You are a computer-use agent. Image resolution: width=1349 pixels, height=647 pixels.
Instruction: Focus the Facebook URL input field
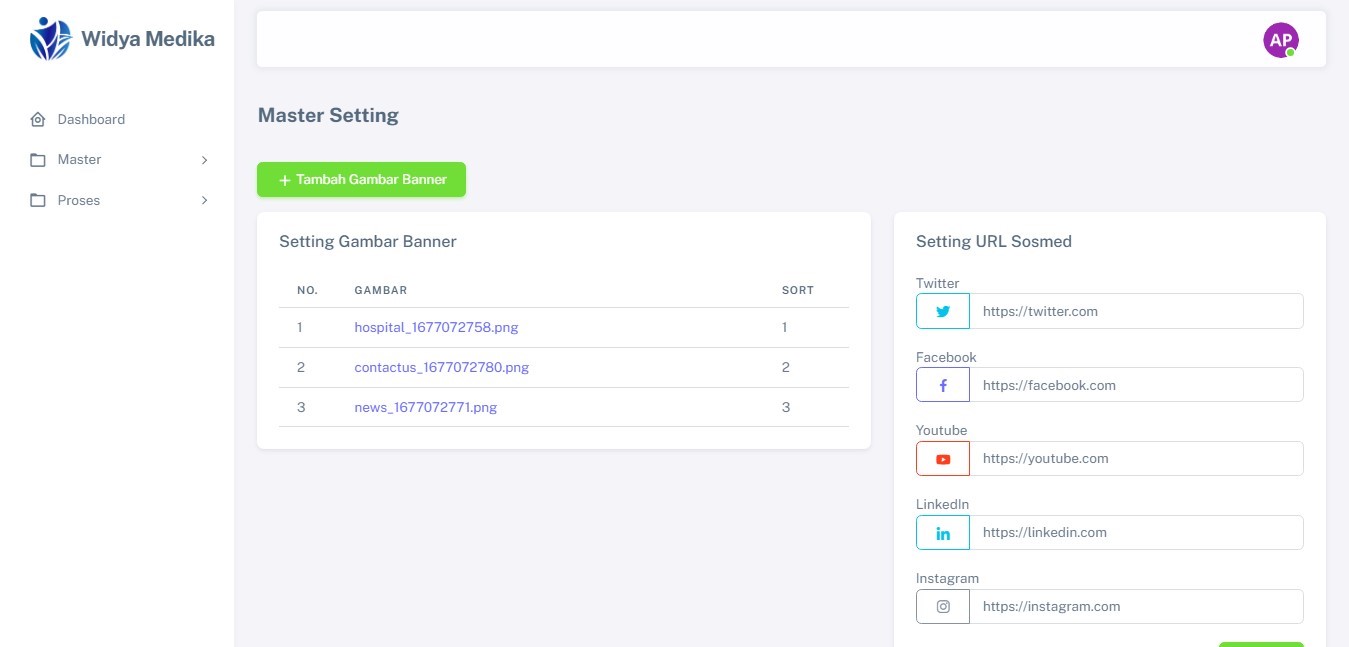tap(1136, 385)
